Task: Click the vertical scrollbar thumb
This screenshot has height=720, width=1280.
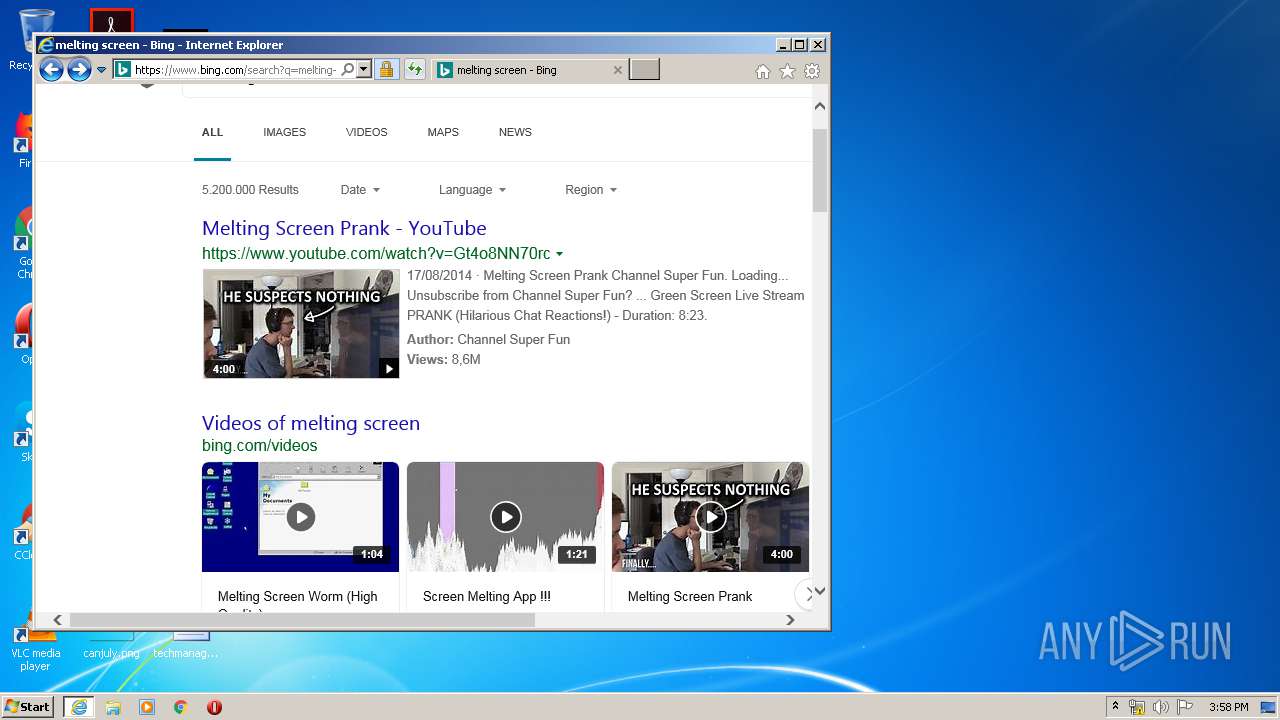Action: click(x=820, y=170)
